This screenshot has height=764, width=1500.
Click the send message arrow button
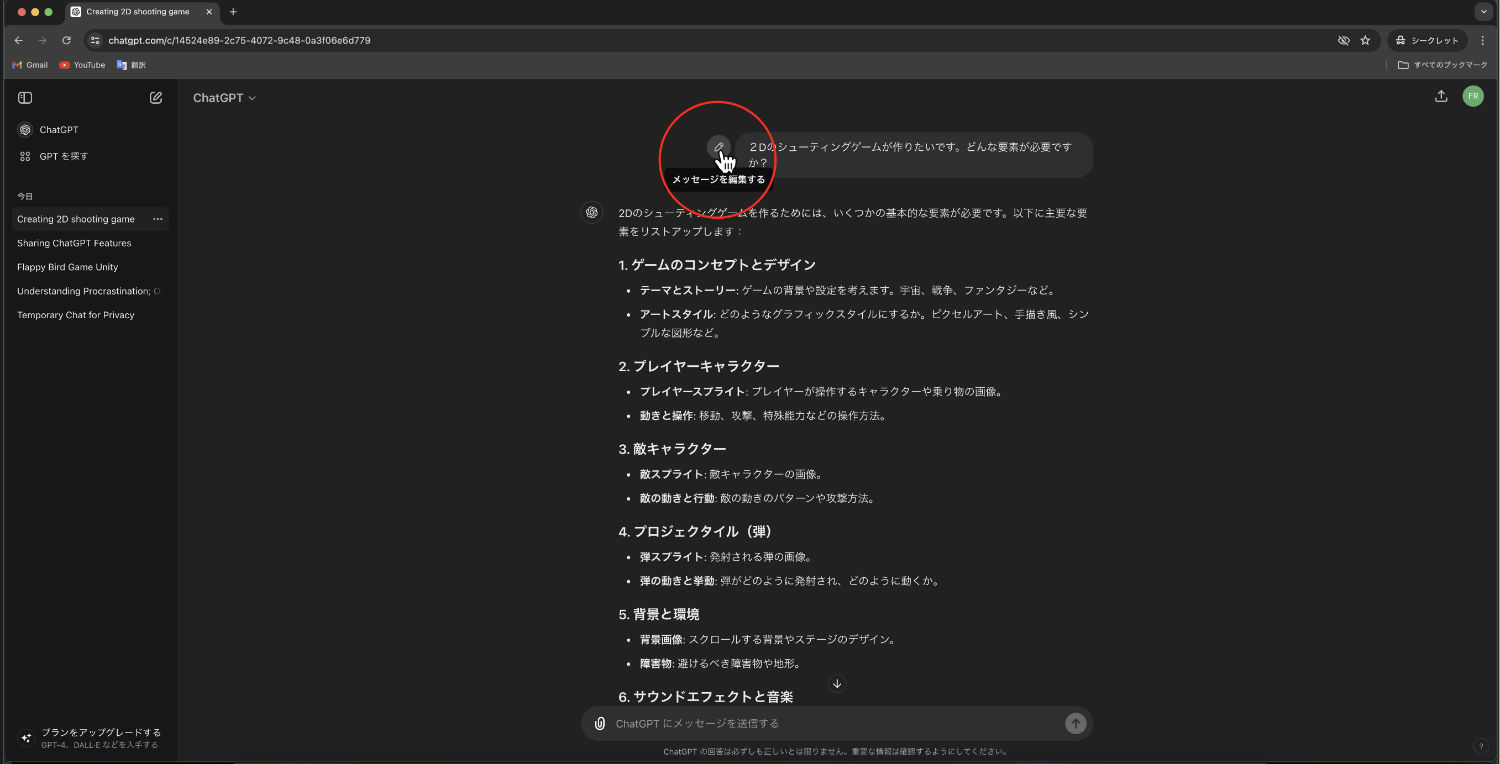pyautogui.click(x=1075, y=723)
